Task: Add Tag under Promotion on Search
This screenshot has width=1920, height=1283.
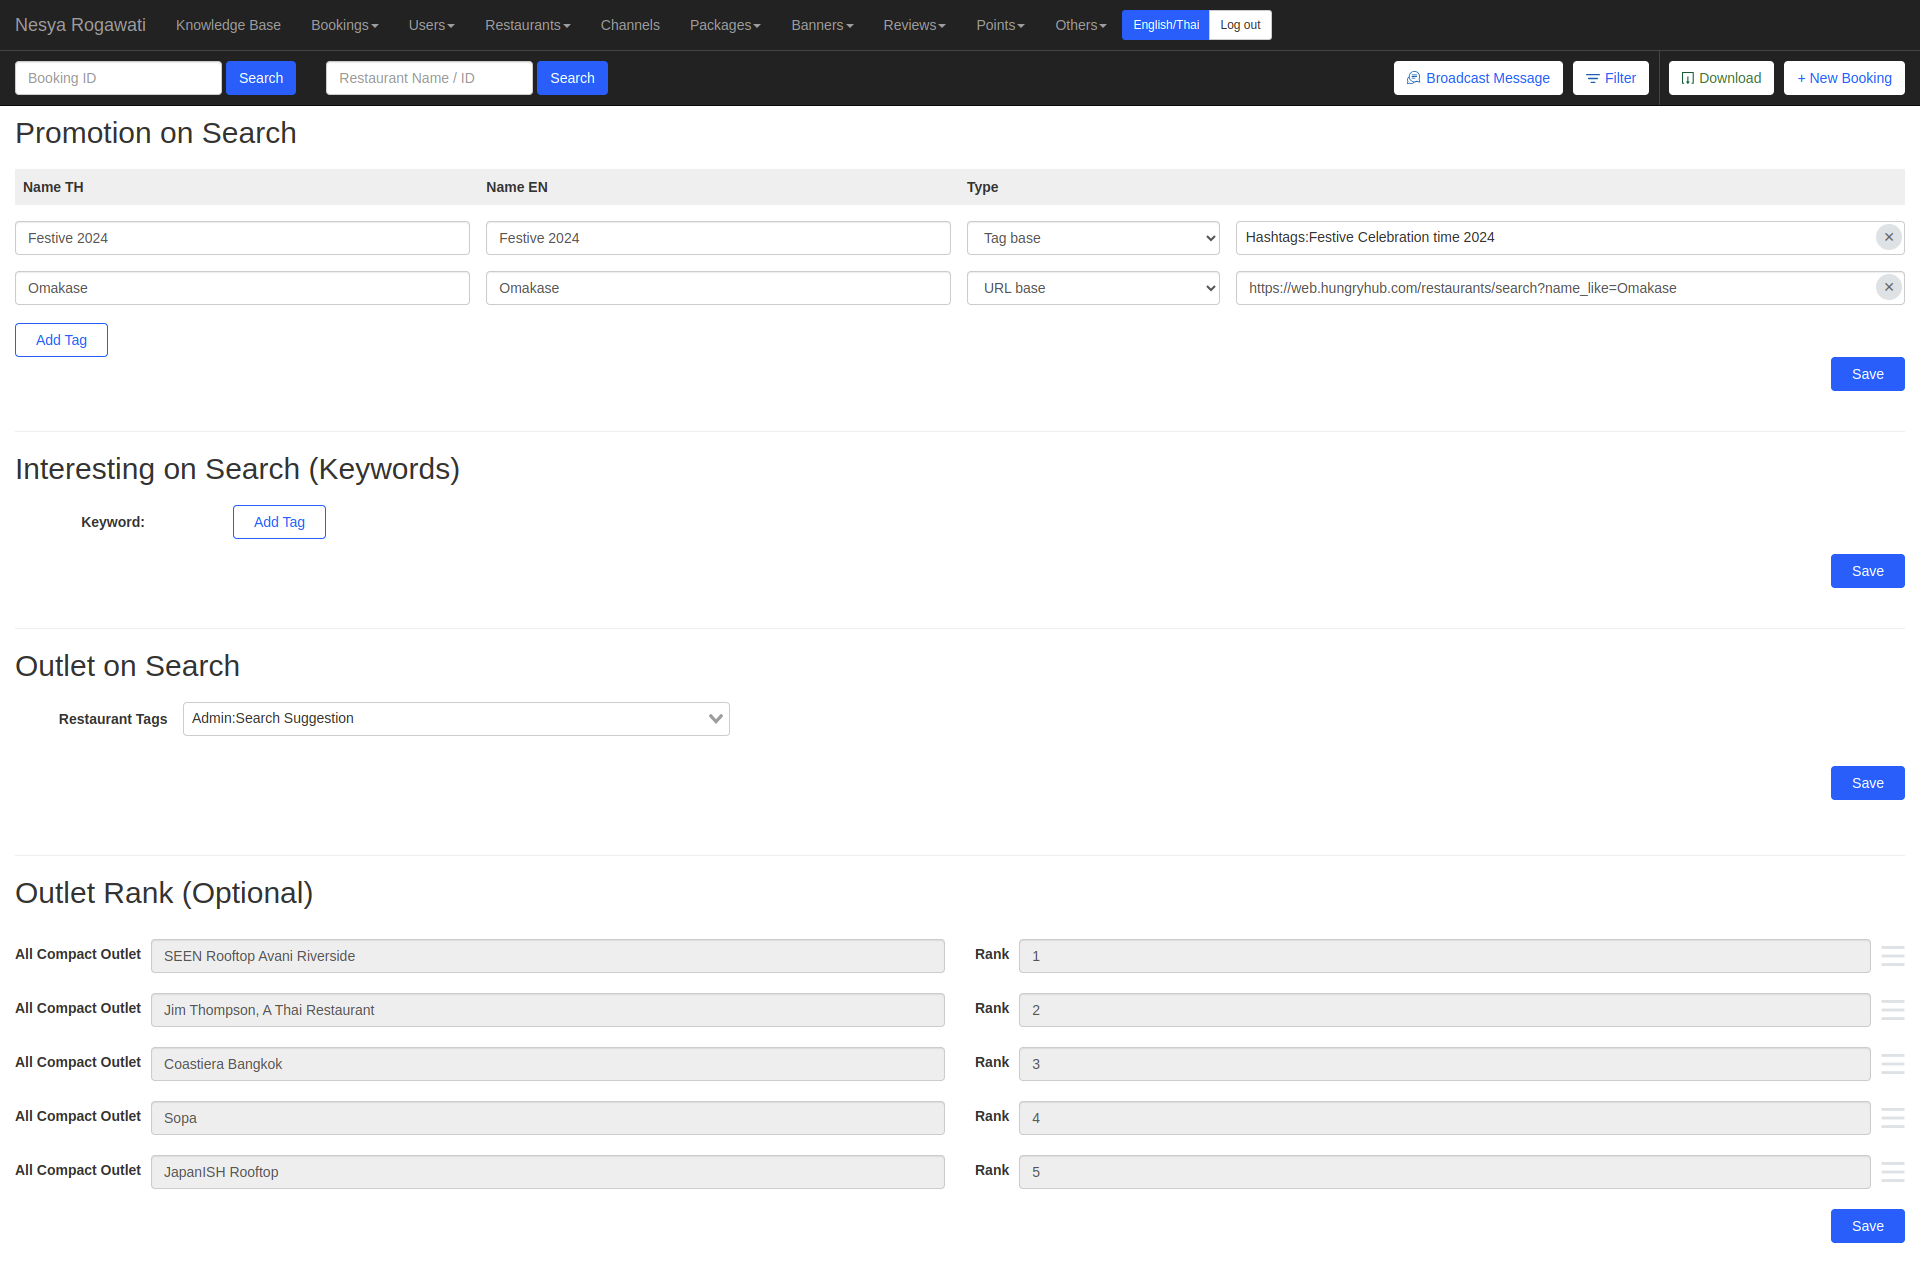Action: [61, 340]
